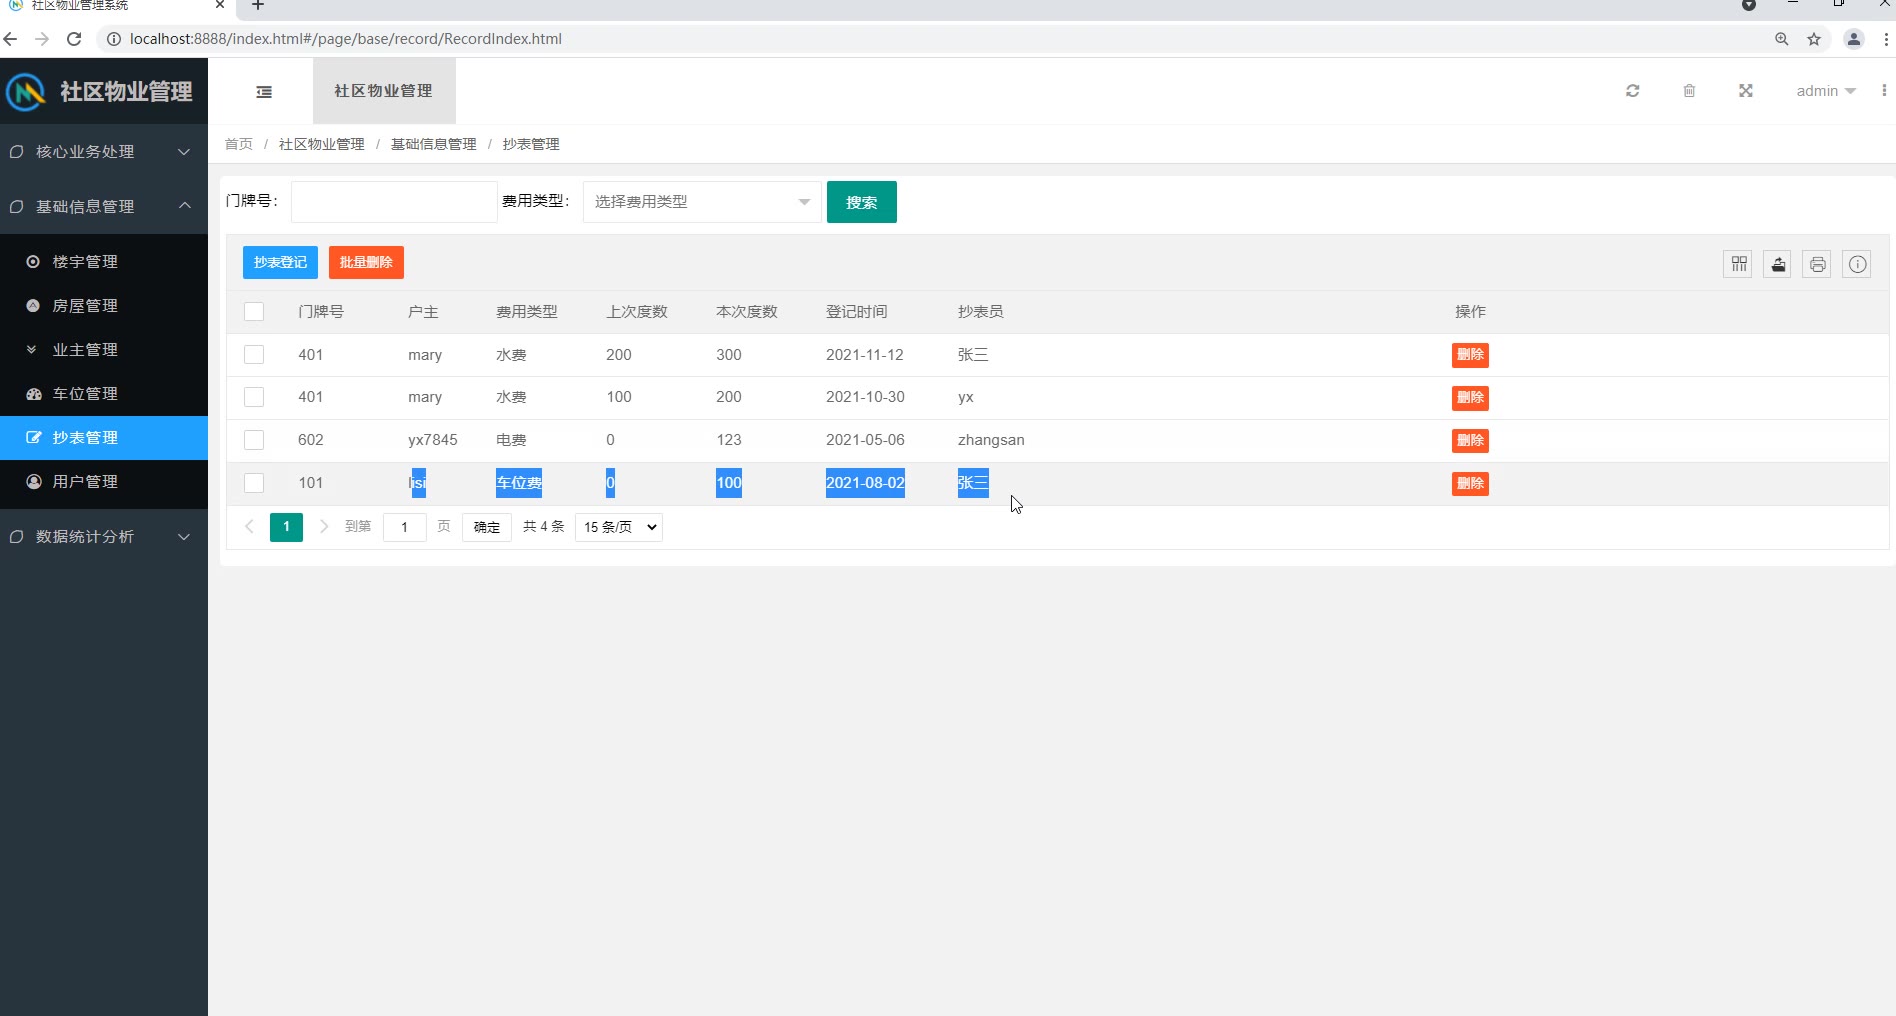Go to next table page arrow
1896x1016 pixels.
click(x=324, y=527)
